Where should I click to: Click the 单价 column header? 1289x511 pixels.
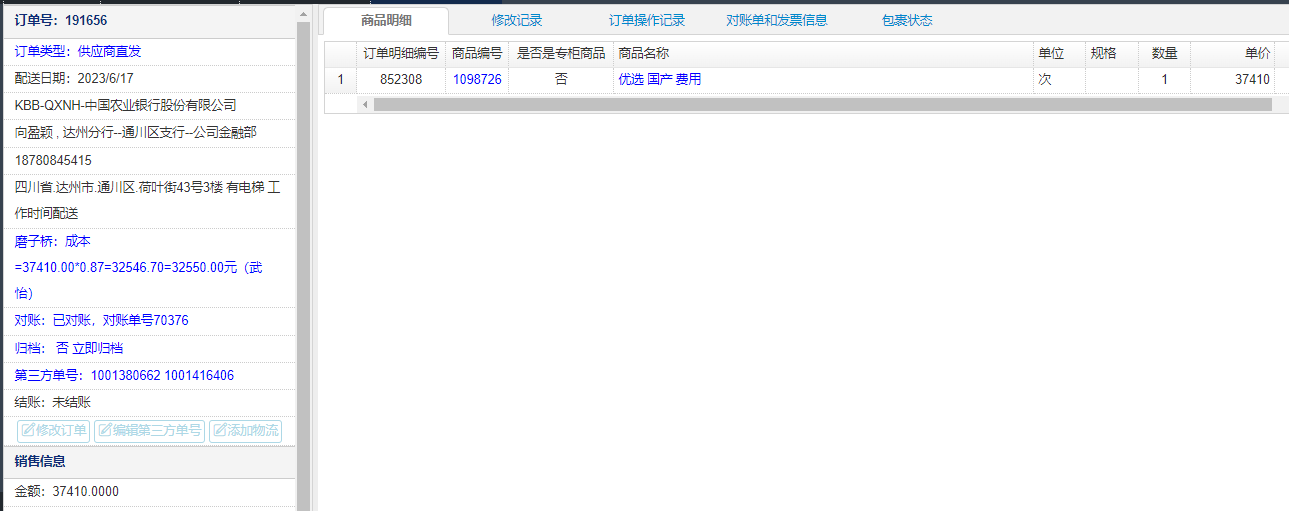(1232, 54)
